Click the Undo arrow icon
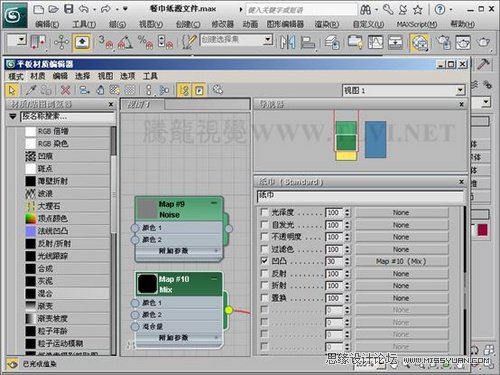Viewport: 500px width, 375px height. [x=84, y=9]
